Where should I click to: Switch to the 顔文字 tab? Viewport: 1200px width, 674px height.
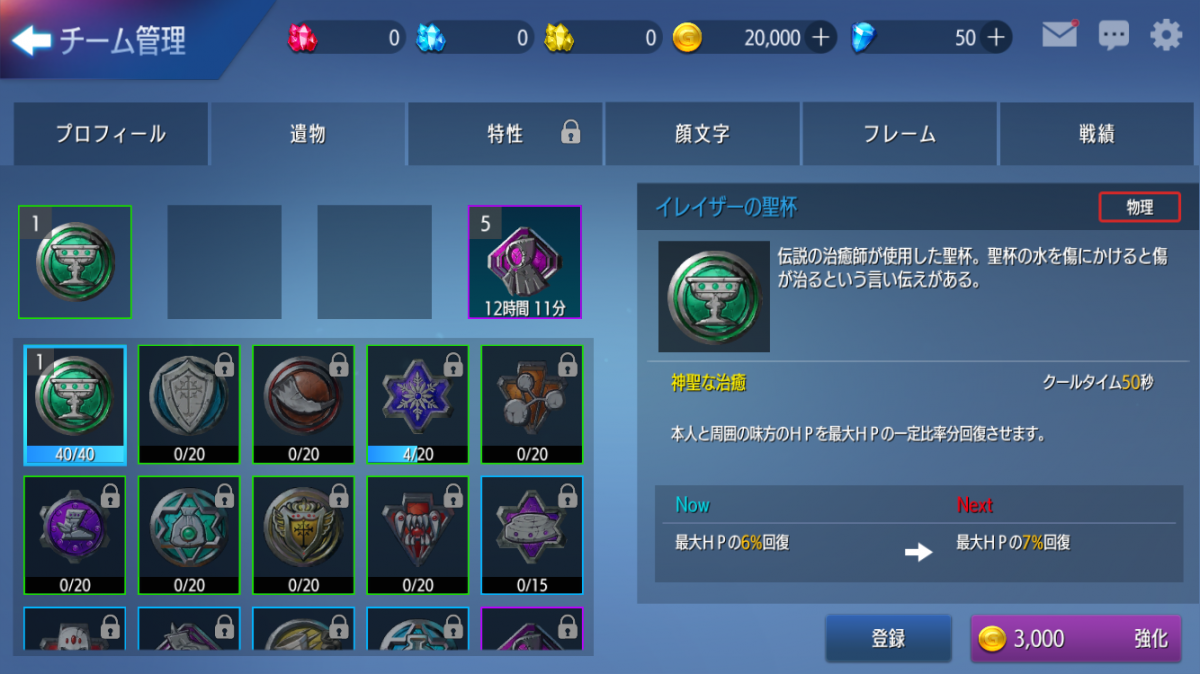[702, 134]
